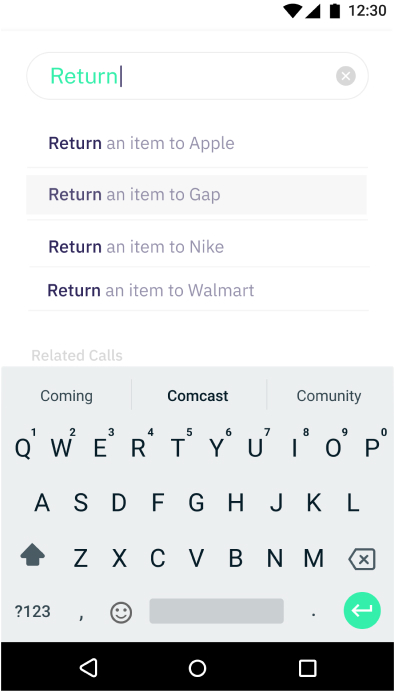Tap the battery icon in status bar
This screenshot has width=394, height=691.
335,11
